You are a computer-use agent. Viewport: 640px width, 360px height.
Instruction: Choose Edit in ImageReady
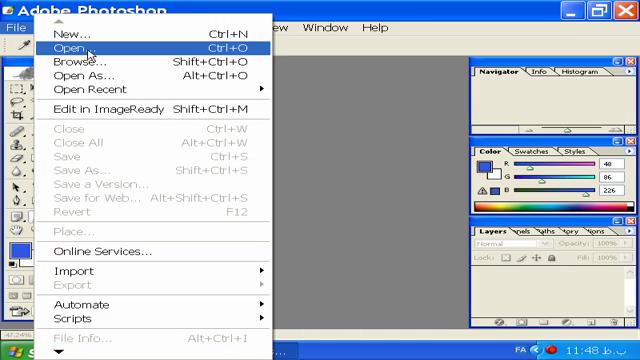(153, 109)
